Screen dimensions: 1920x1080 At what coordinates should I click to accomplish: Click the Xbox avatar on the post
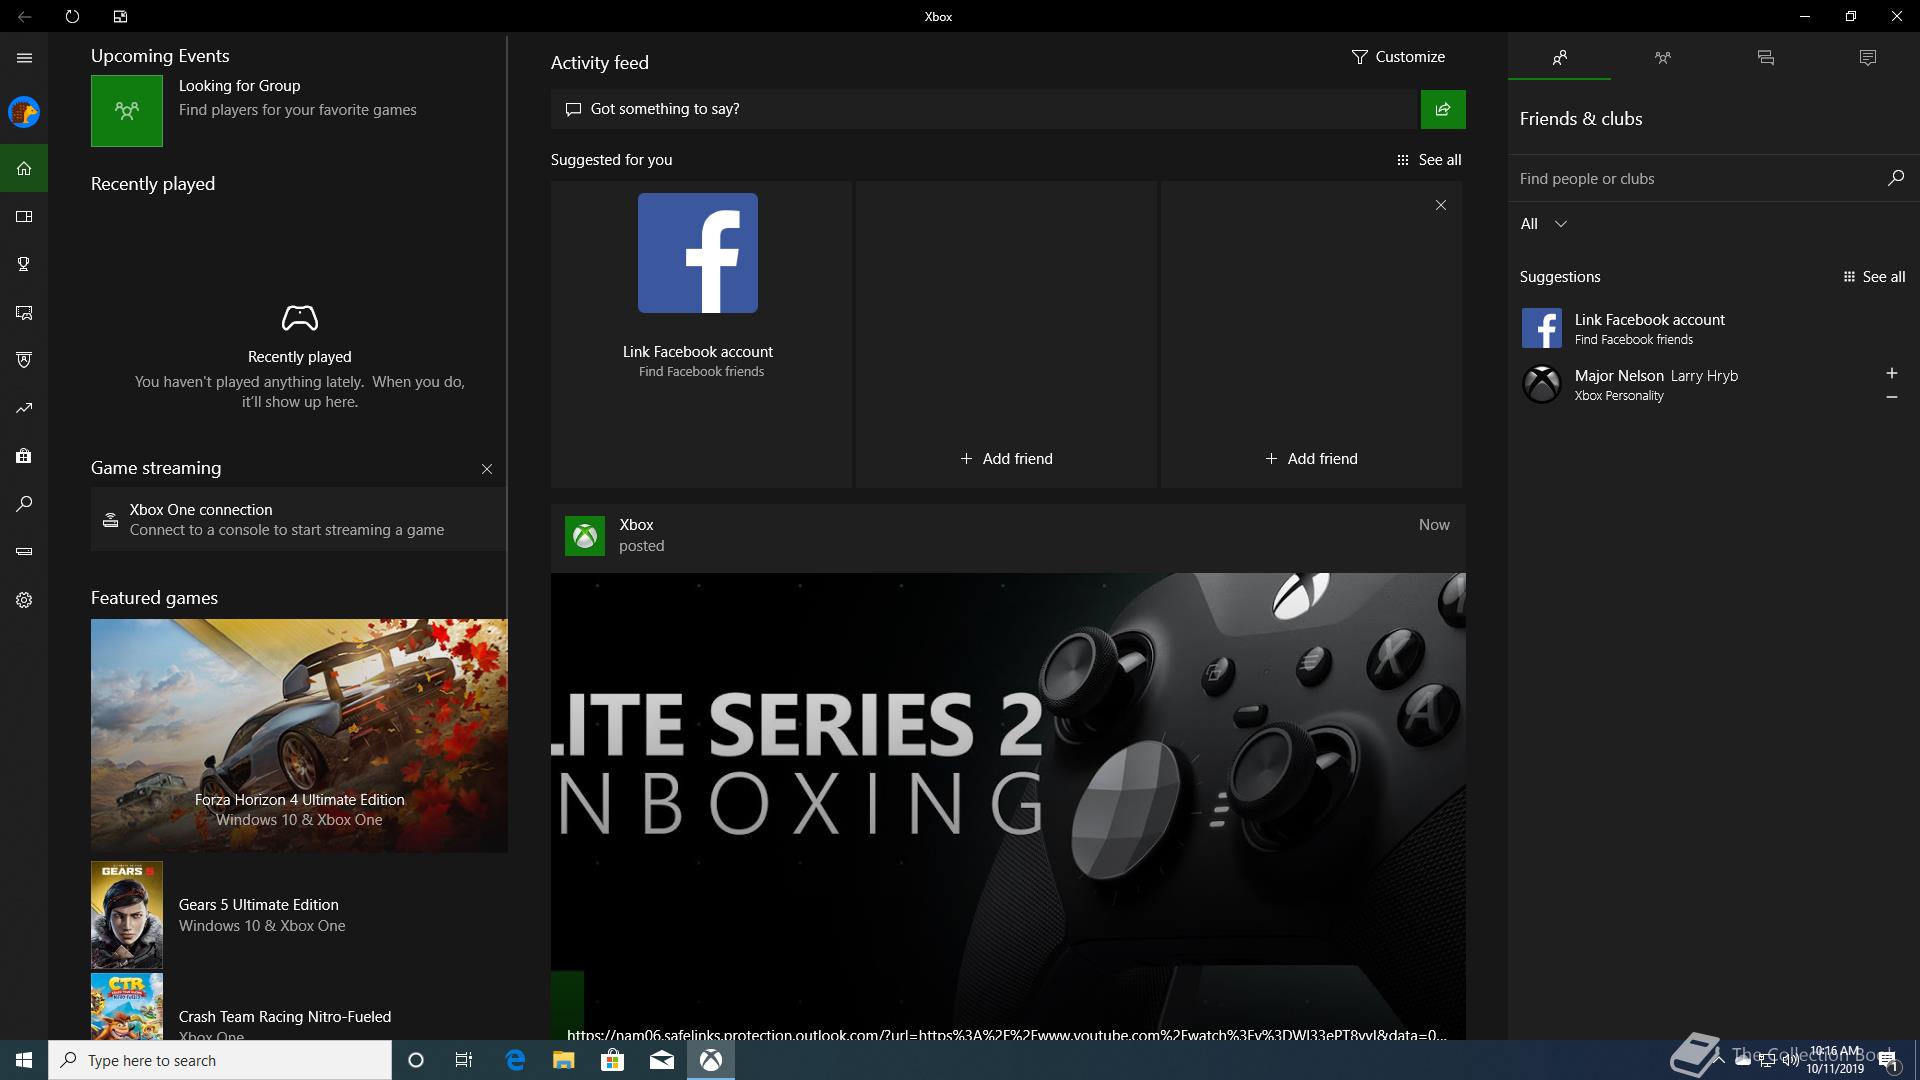pyautogui.click(x=584, y=536)
